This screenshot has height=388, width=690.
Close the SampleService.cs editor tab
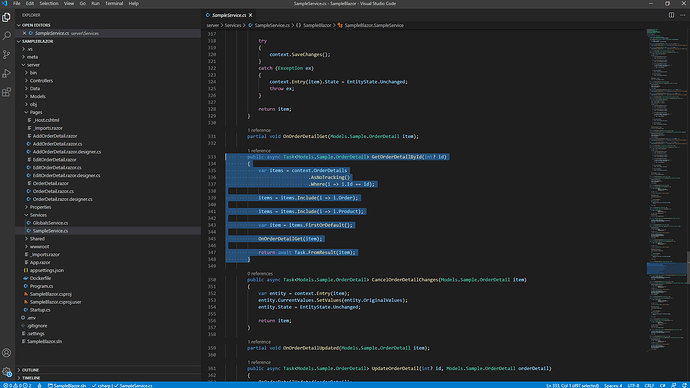250,15
